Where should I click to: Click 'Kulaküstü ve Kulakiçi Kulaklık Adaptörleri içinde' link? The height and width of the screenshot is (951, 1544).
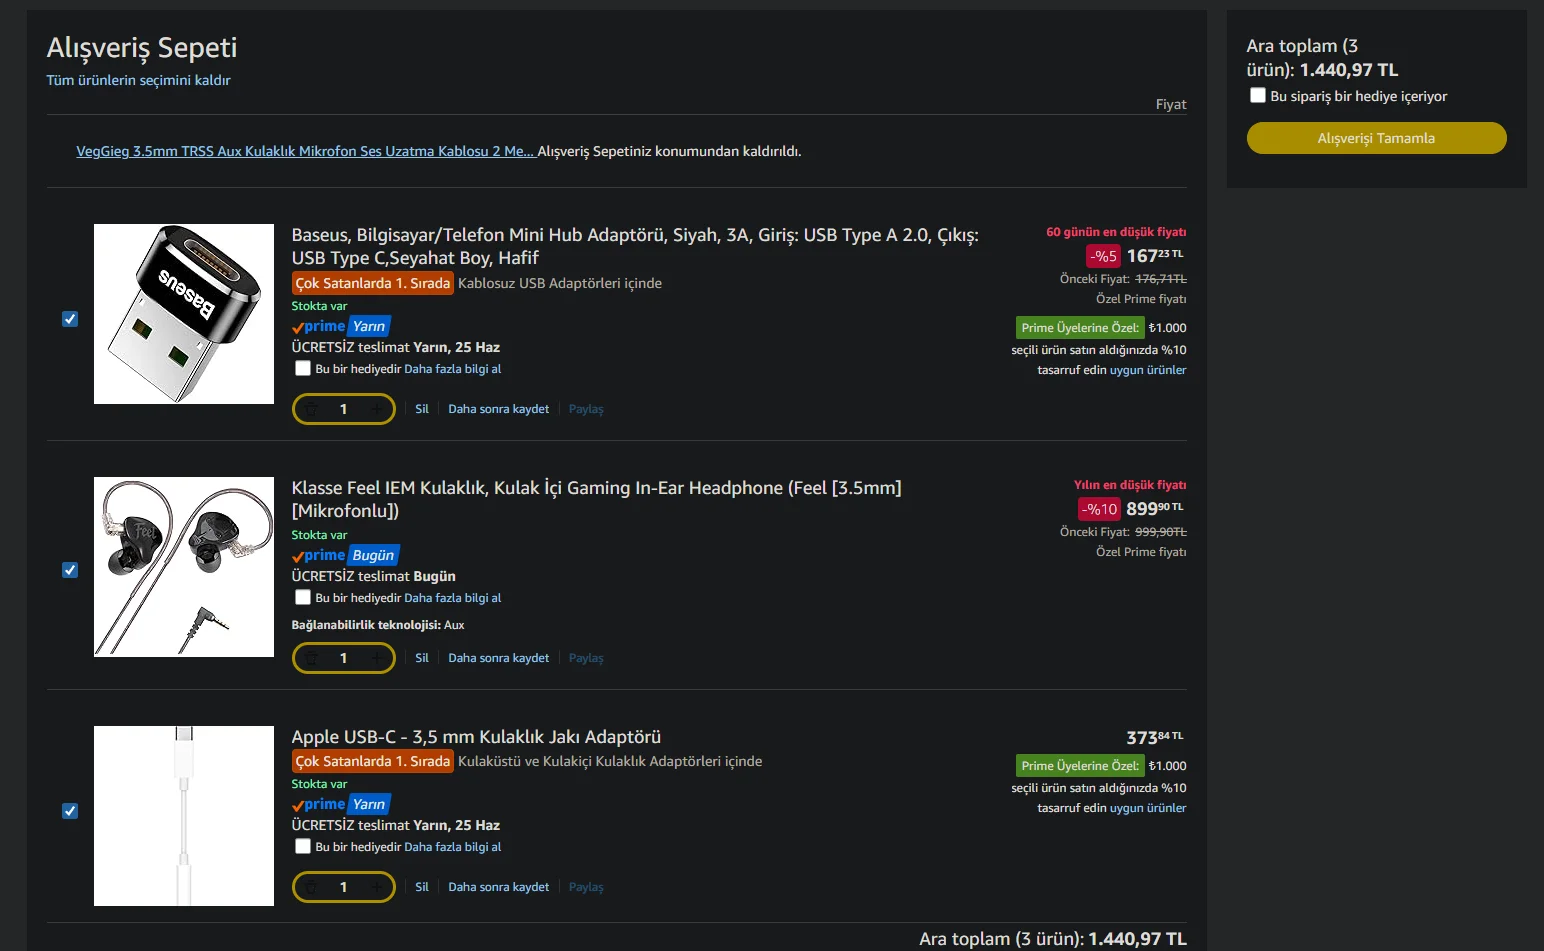point(610,761)
